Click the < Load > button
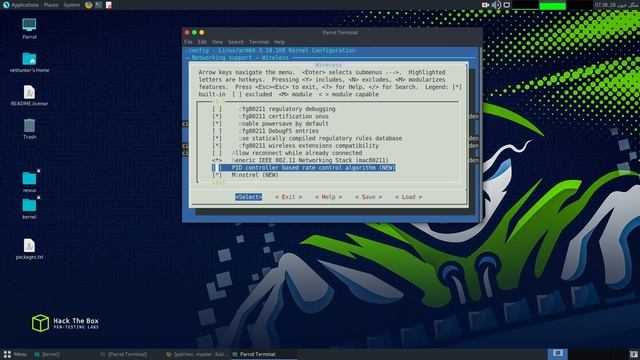 [409, 197]
